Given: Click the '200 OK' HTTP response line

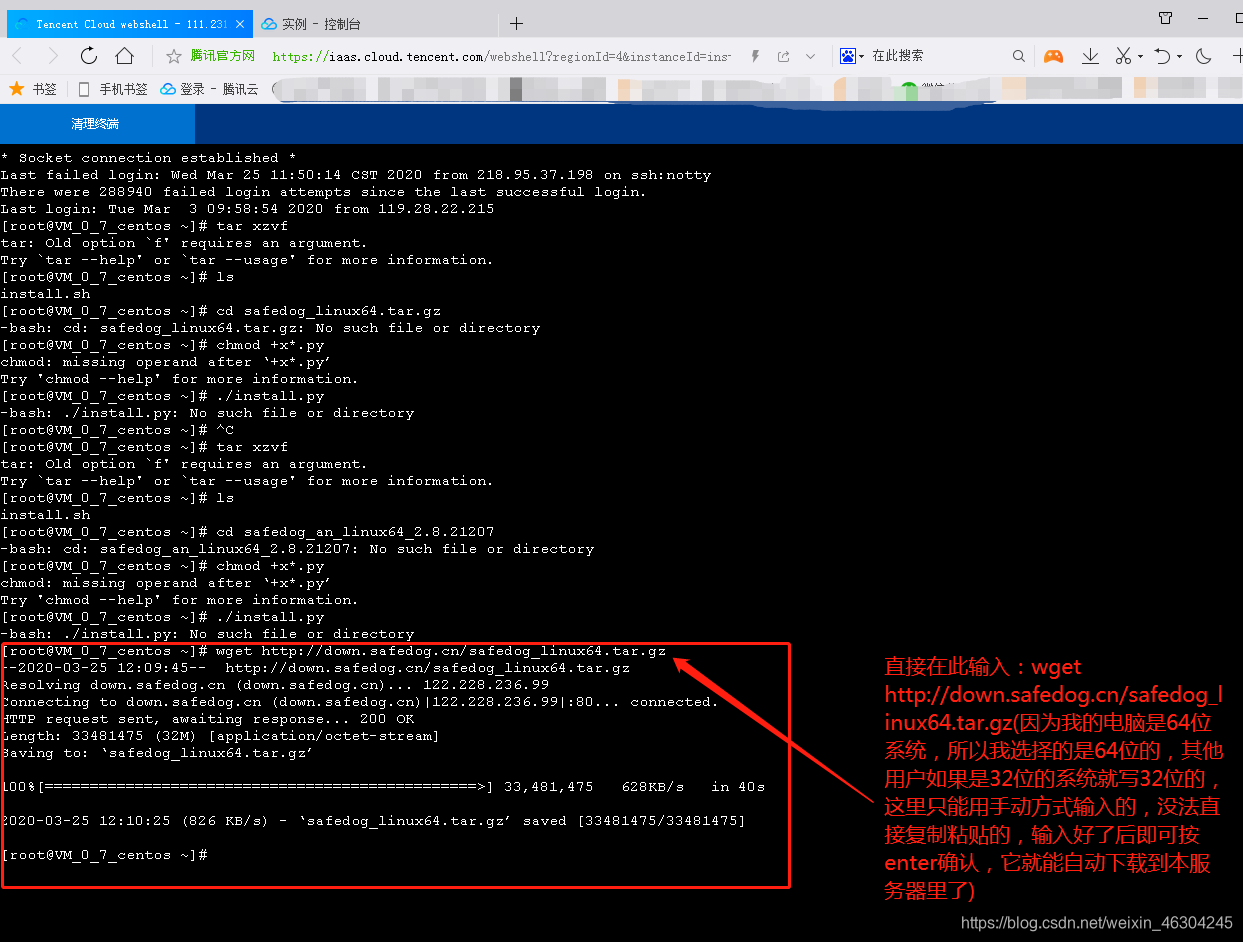Looking at the screenshot, I should coord(207,719).
